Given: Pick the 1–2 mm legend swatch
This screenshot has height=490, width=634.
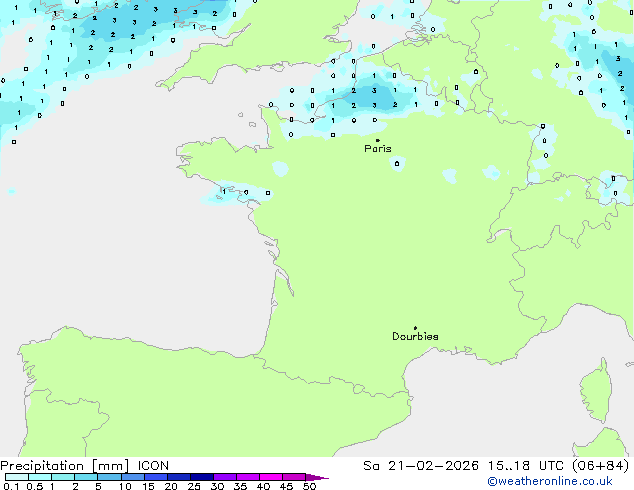Looking at the screenshot, I should [x=63, y=477].
